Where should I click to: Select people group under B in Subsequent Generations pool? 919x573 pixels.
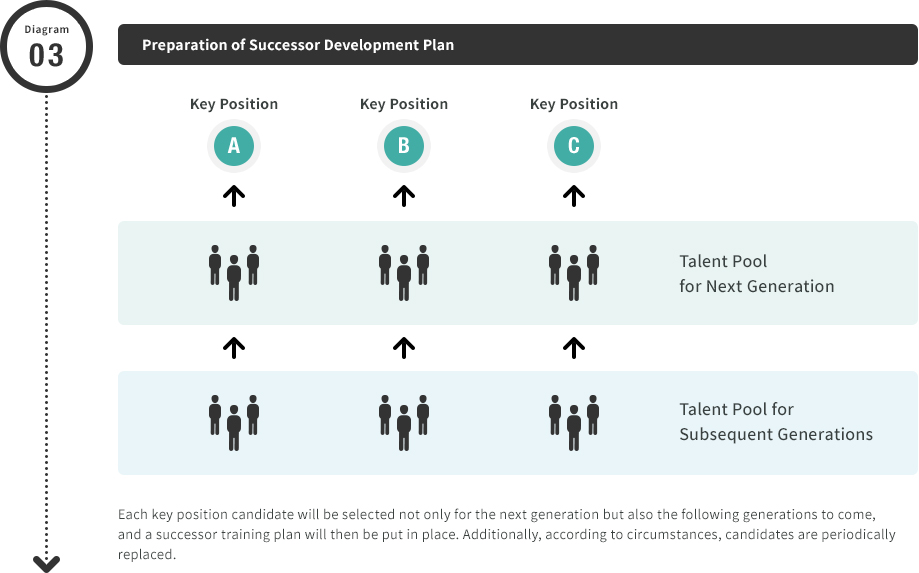(x=404, y=422)
